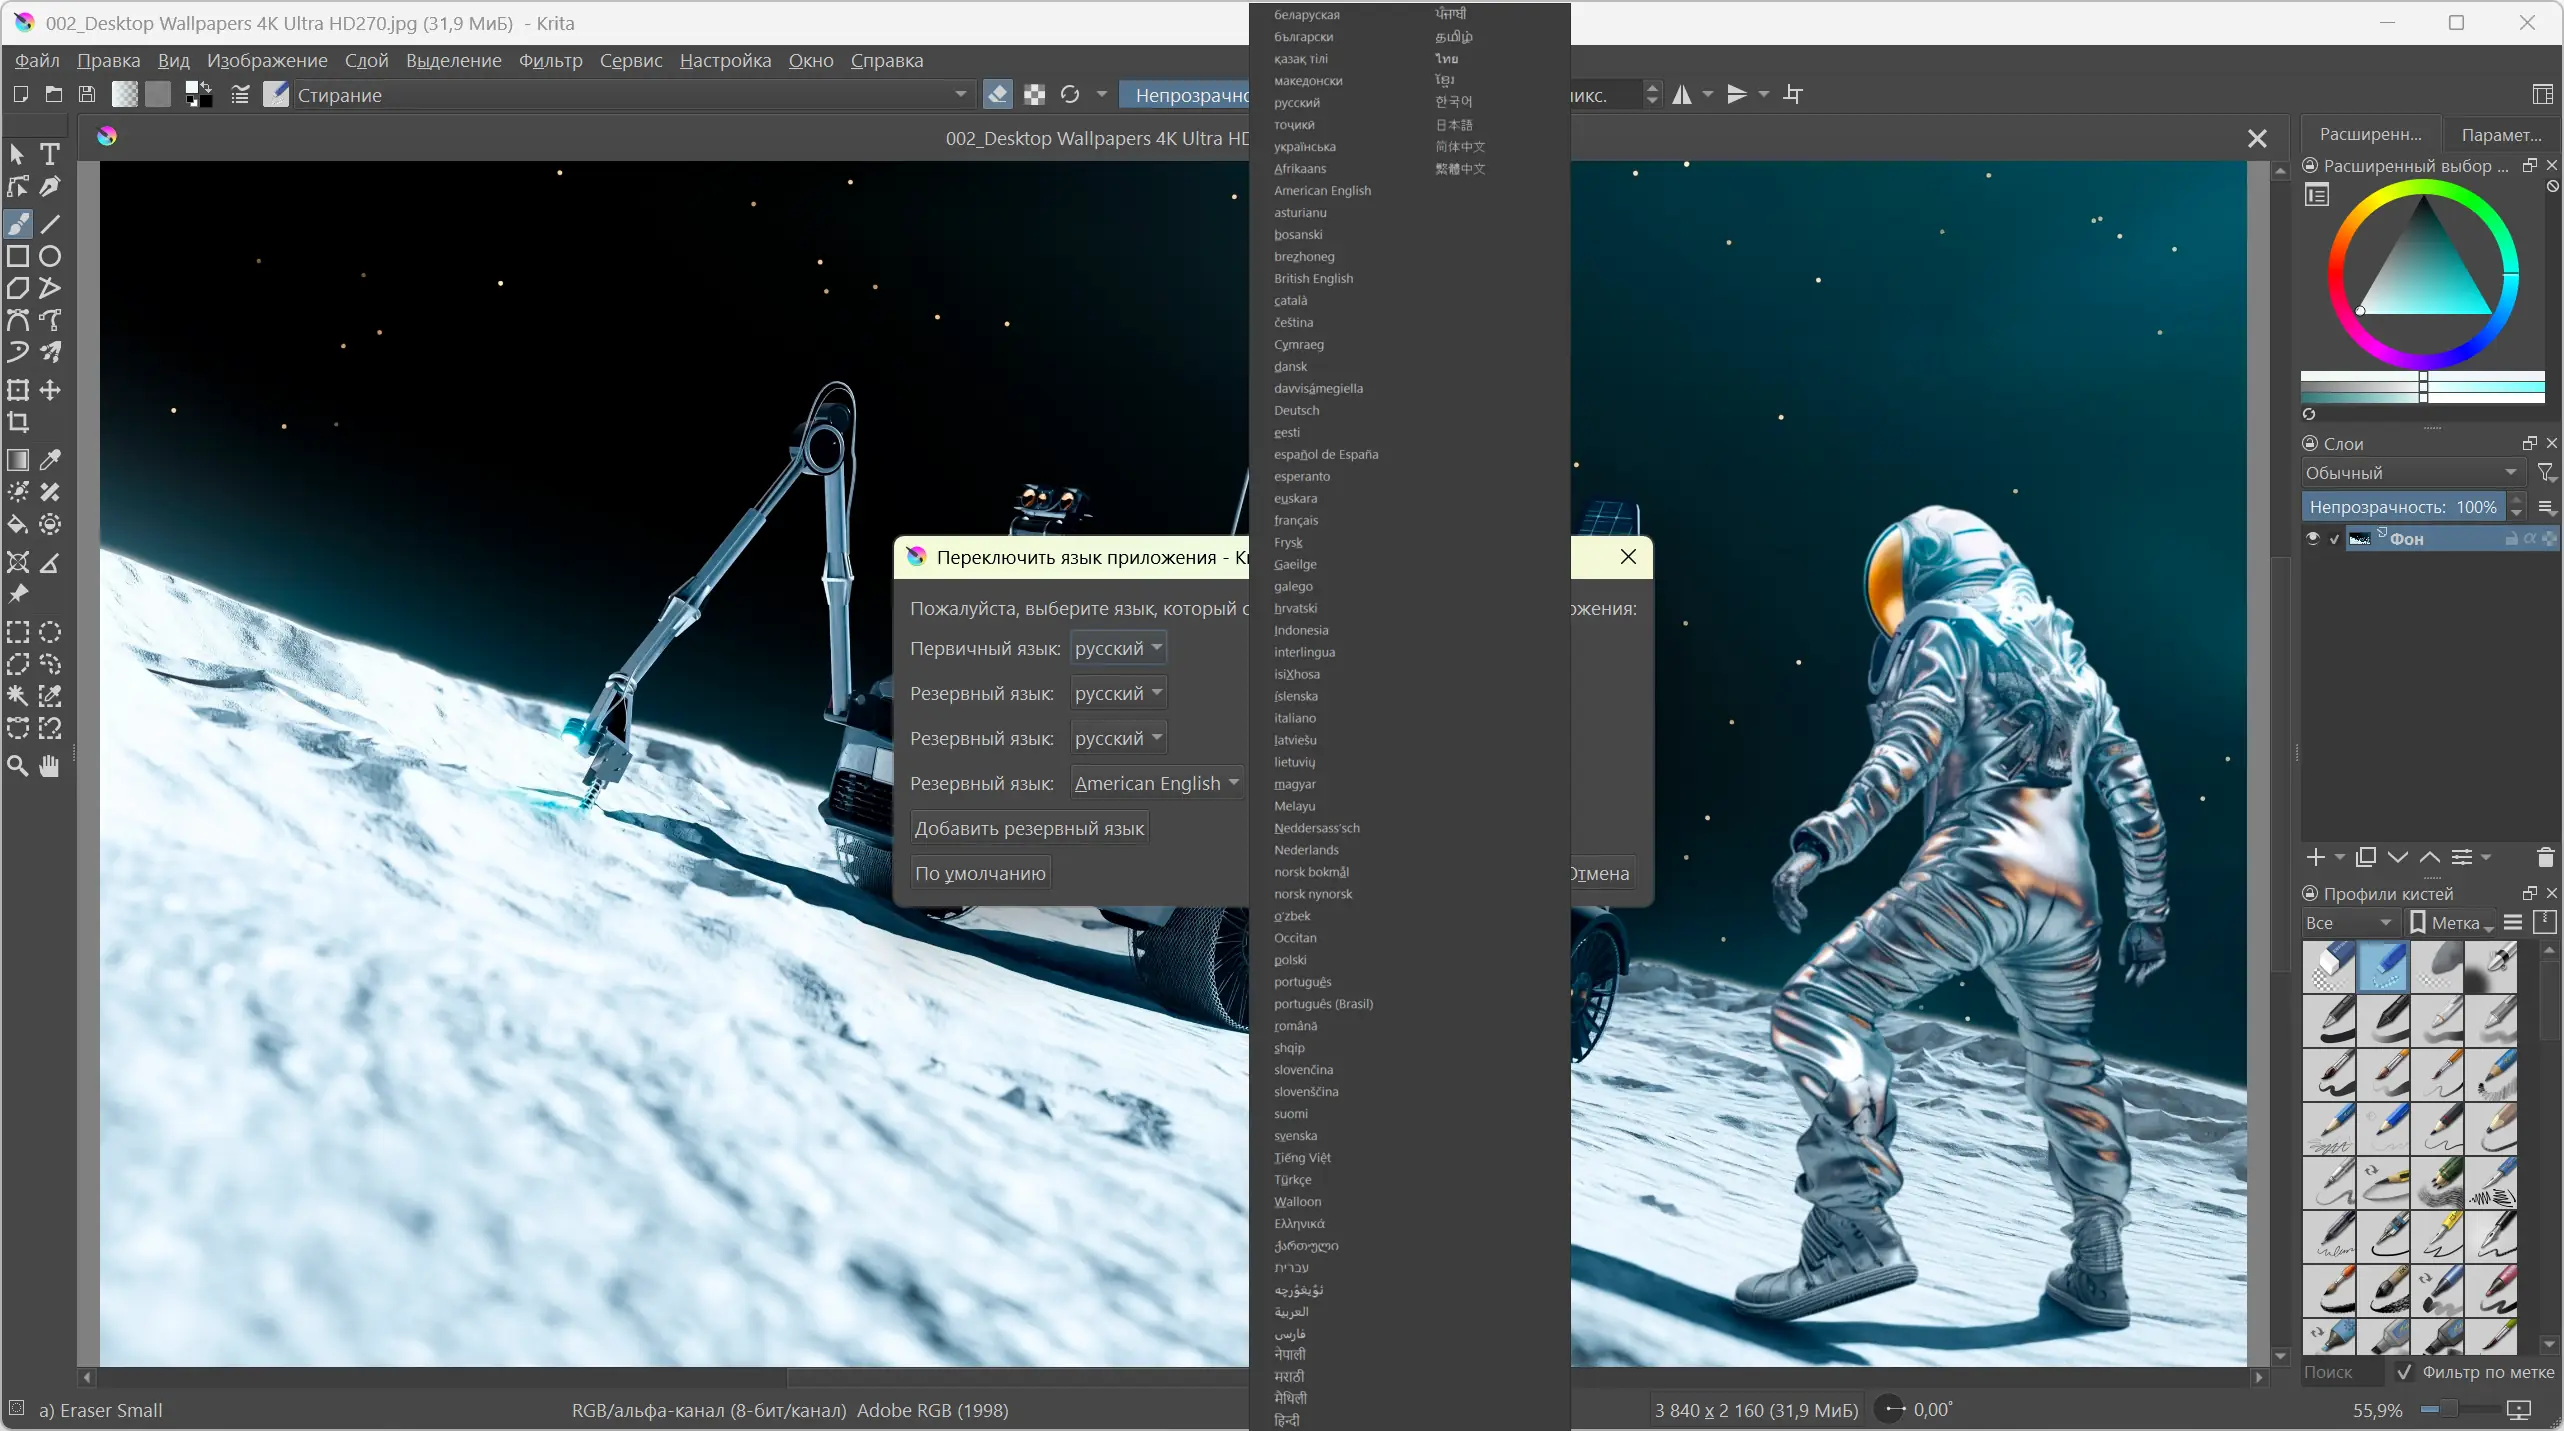Choose Deutsch from language list
Image resolution: width=2564 pixels, height=1431 pixels.
pos(1296,411)
